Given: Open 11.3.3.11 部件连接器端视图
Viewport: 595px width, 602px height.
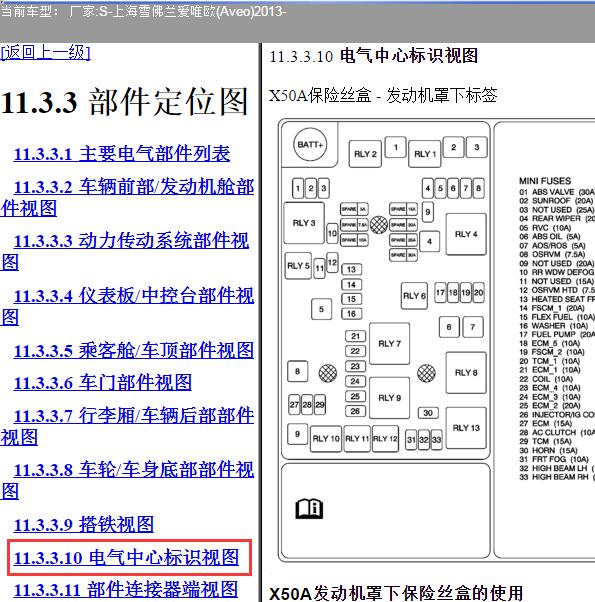Looking at the screenshot, I should pos(126,590).
